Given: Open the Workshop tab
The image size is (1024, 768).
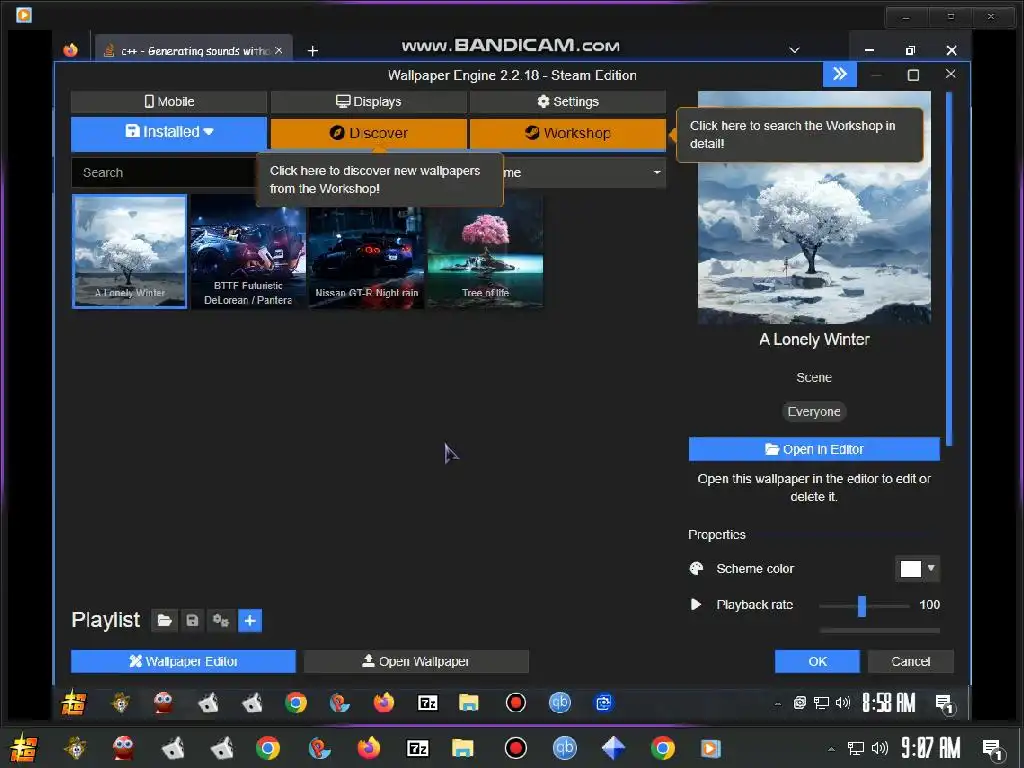Looking at the screenshot, I should (568, 133).
